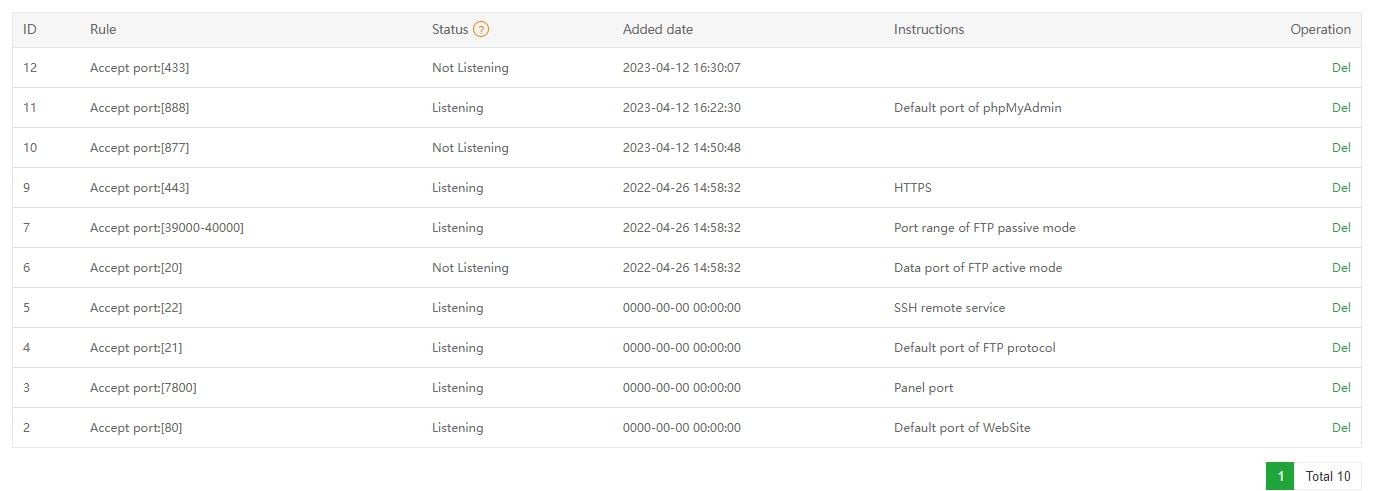
Task: Click the Instructions column header
Action: [x=928, y=30]
